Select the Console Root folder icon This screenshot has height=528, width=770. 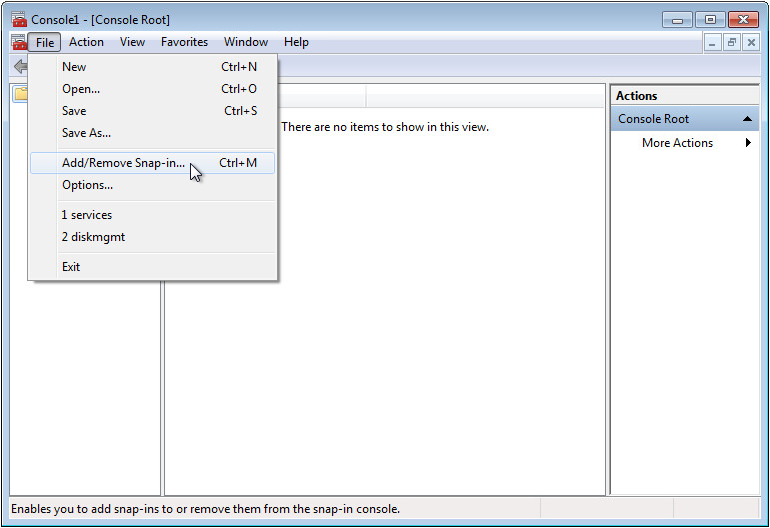click(21, 93)
